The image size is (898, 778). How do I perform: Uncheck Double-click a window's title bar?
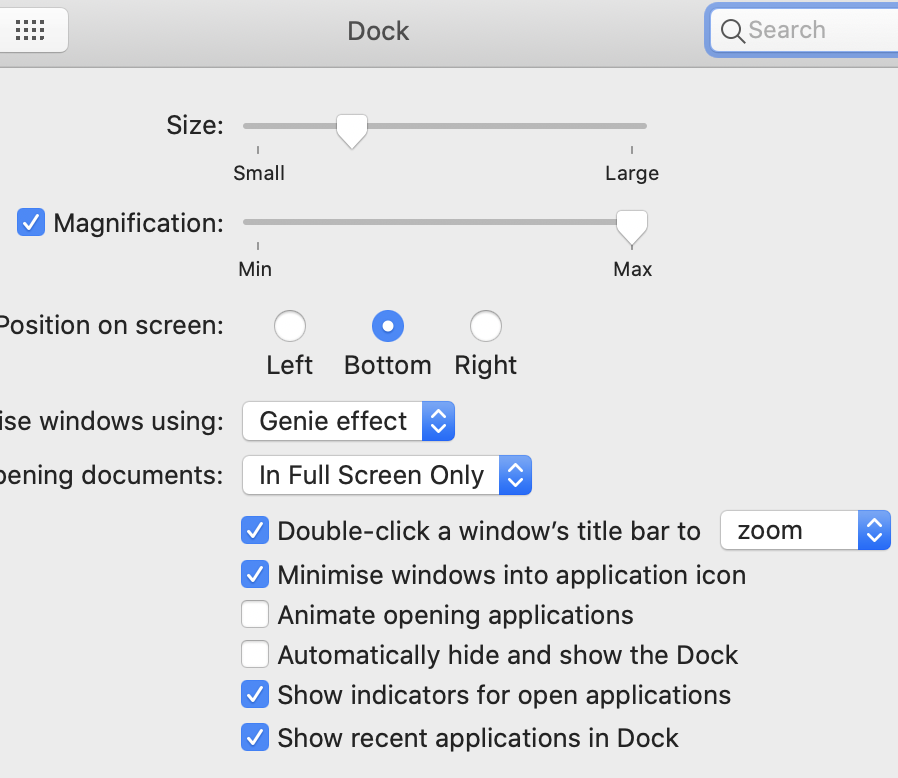(x=256, y=530)
